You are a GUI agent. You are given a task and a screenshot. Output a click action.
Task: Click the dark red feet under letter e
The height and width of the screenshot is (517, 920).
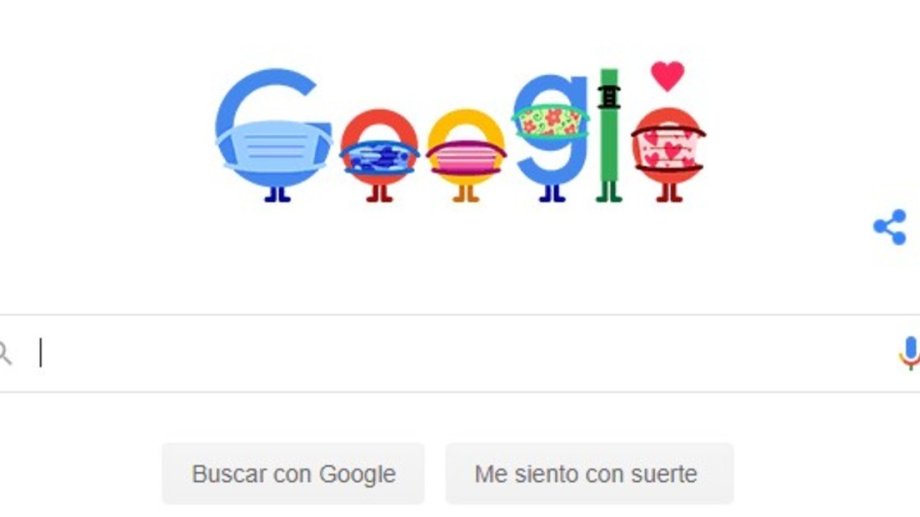[x=668, y=193]
